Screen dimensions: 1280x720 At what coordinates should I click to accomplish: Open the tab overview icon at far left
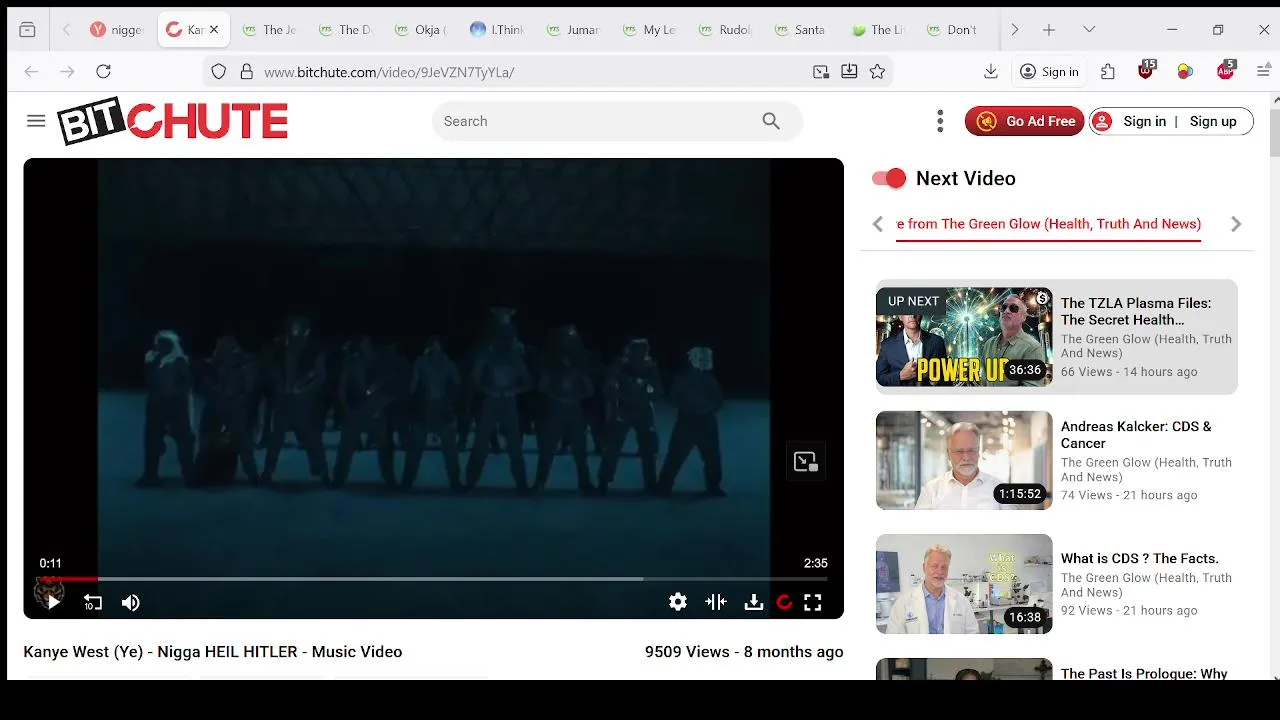(27, 30)
